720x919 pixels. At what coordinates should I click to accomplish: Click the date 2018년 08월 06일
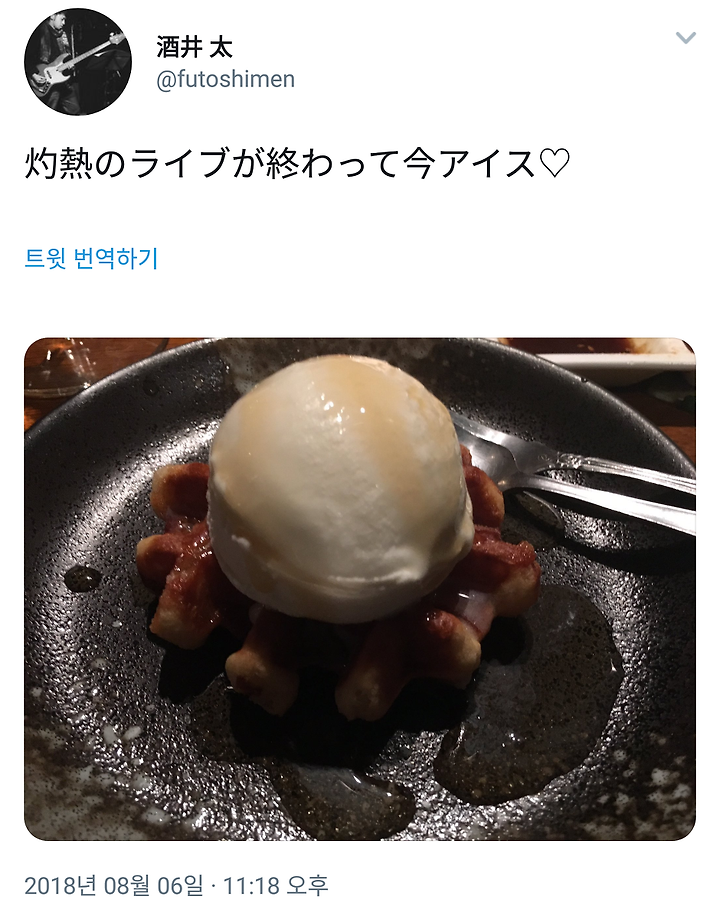(113, 884)
